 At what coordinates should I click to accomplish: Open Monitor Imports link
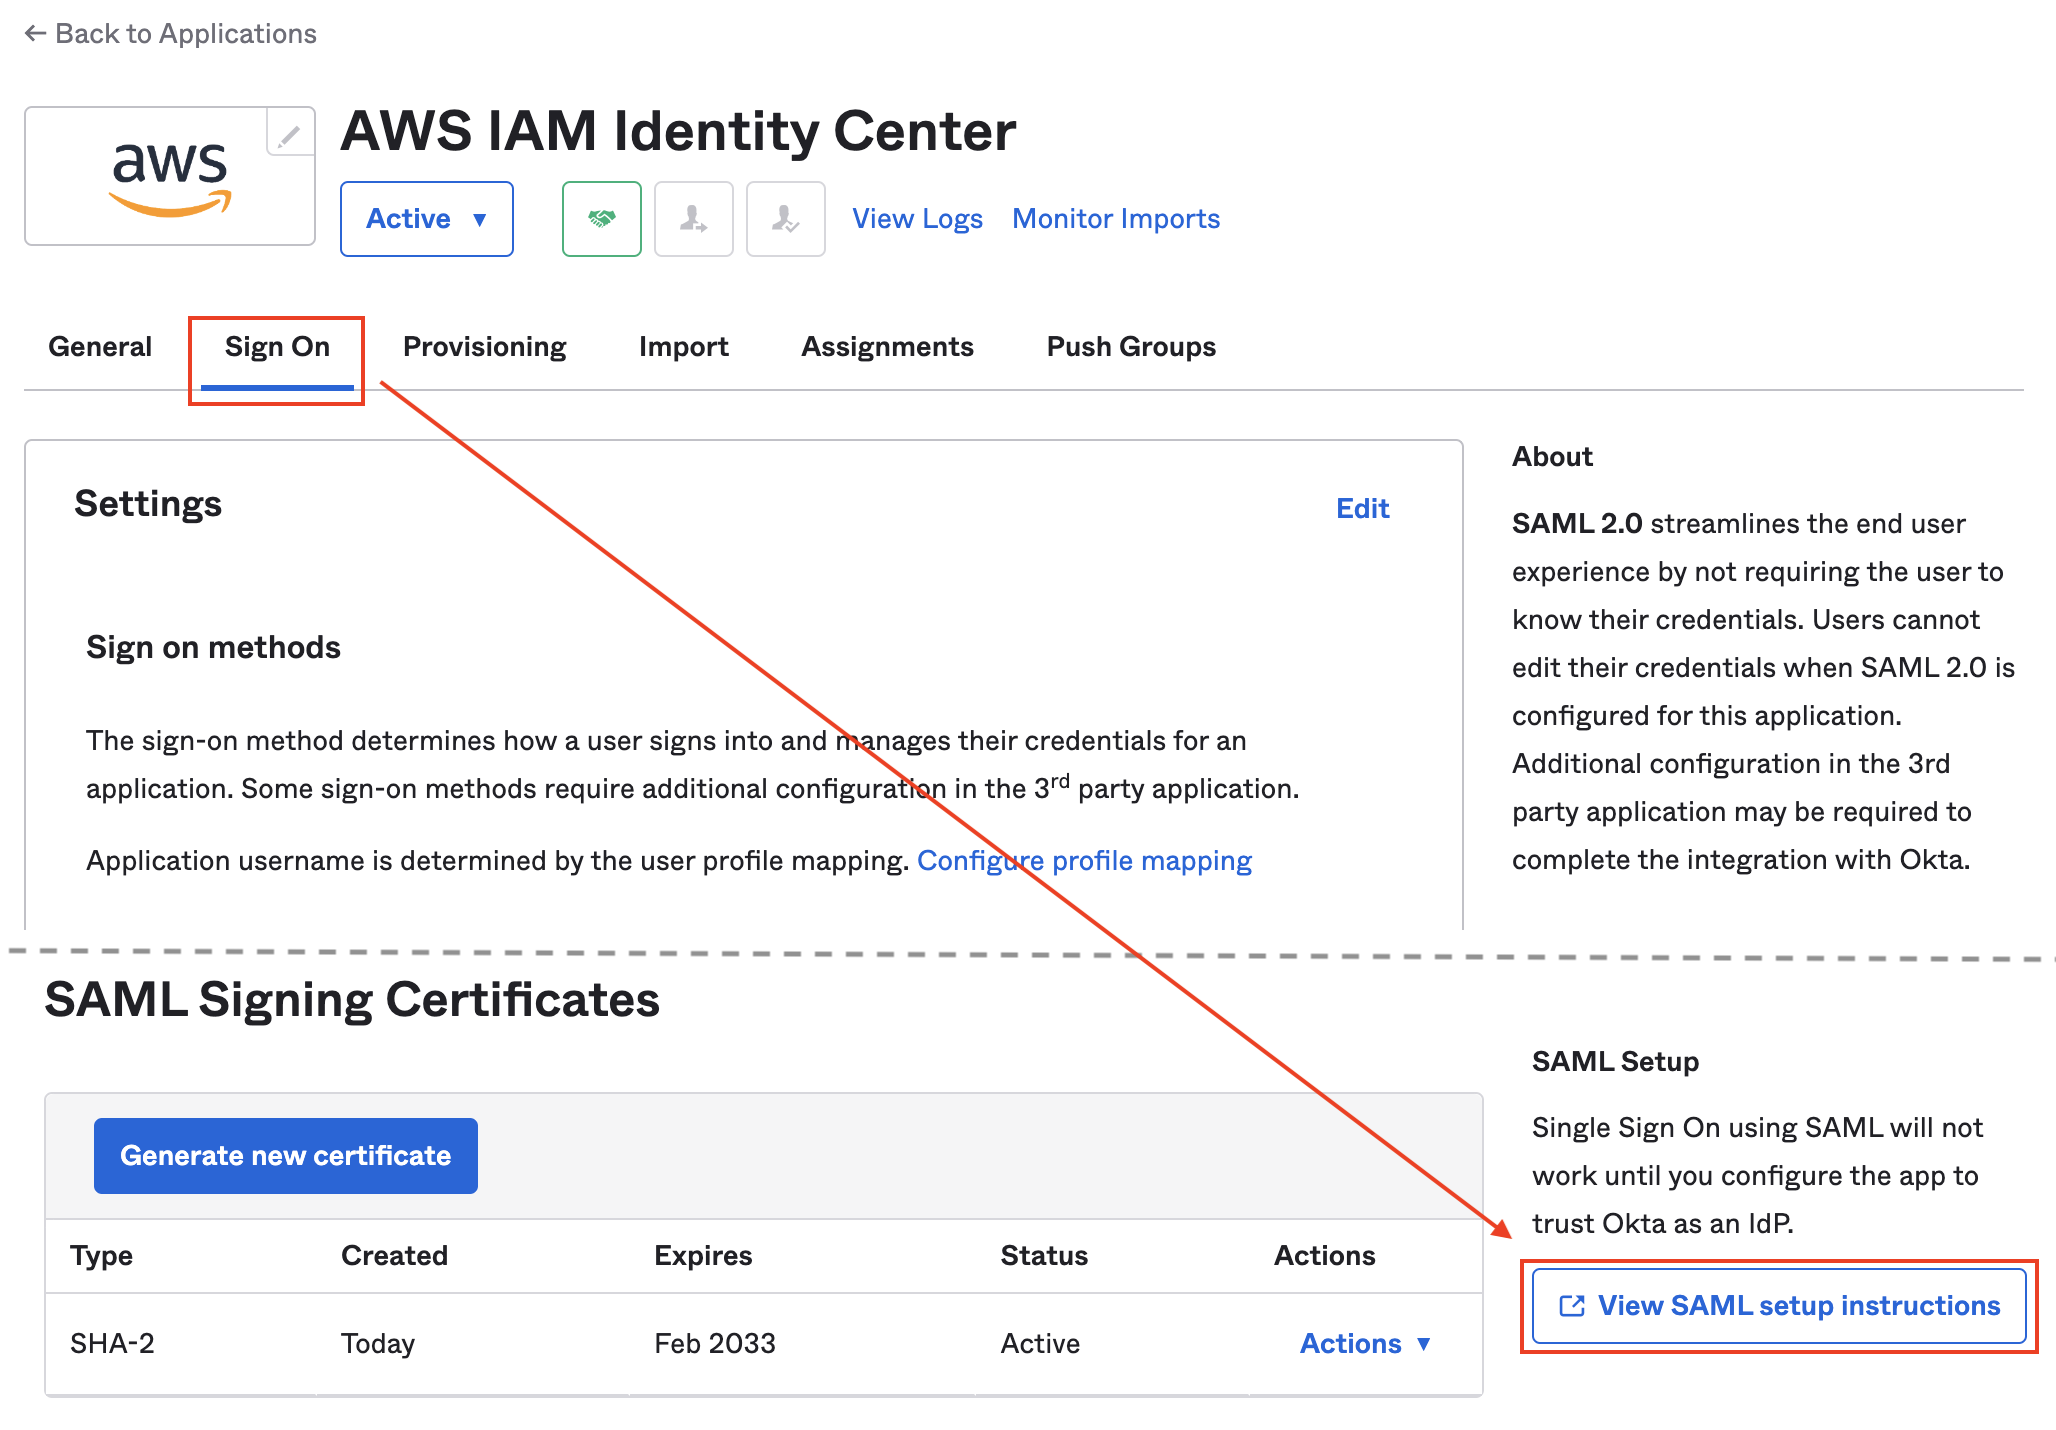[1116, 219]
